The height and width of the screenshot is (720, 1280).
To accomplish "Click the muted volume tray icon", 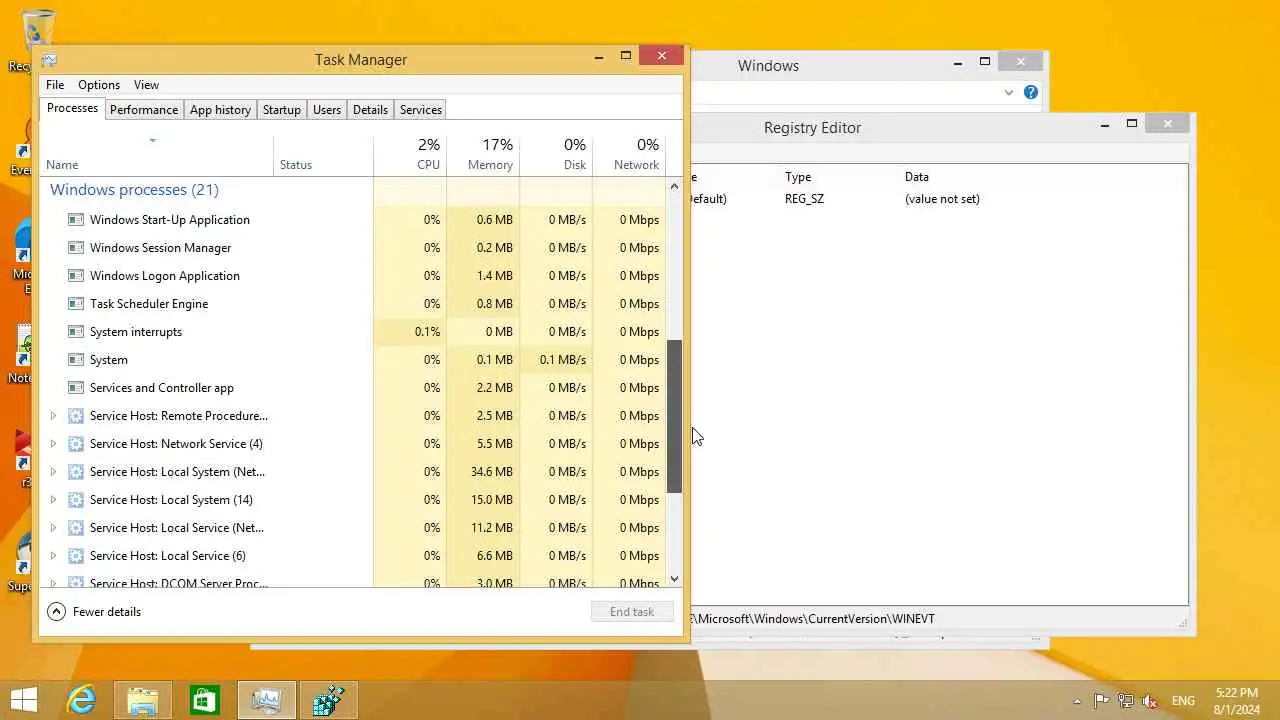I will (1151, 701).
